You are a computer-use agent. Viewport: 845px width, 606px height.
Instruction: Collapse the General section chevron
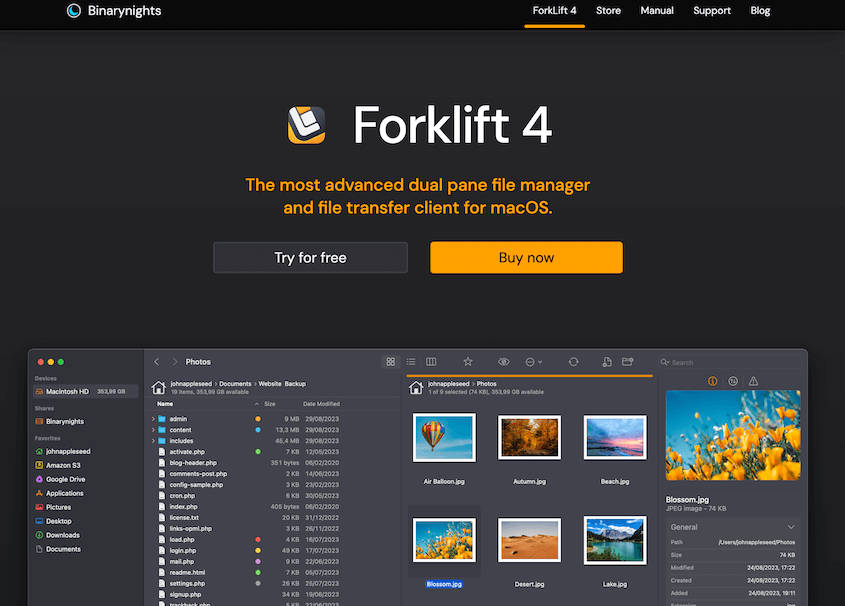pos(791,527)
